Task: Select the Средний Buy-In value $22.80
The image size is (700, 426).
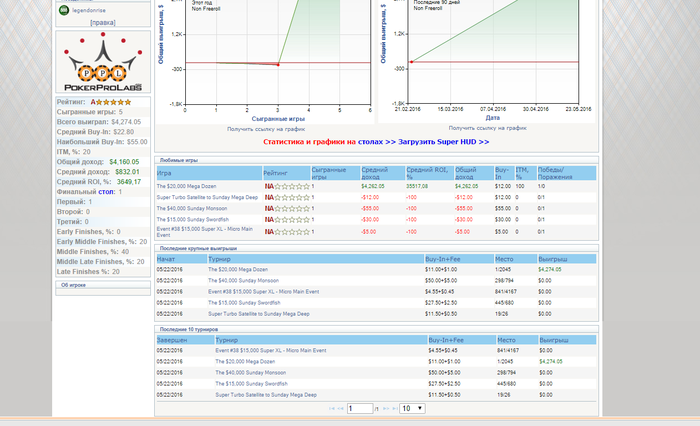Action: [124, 132]
